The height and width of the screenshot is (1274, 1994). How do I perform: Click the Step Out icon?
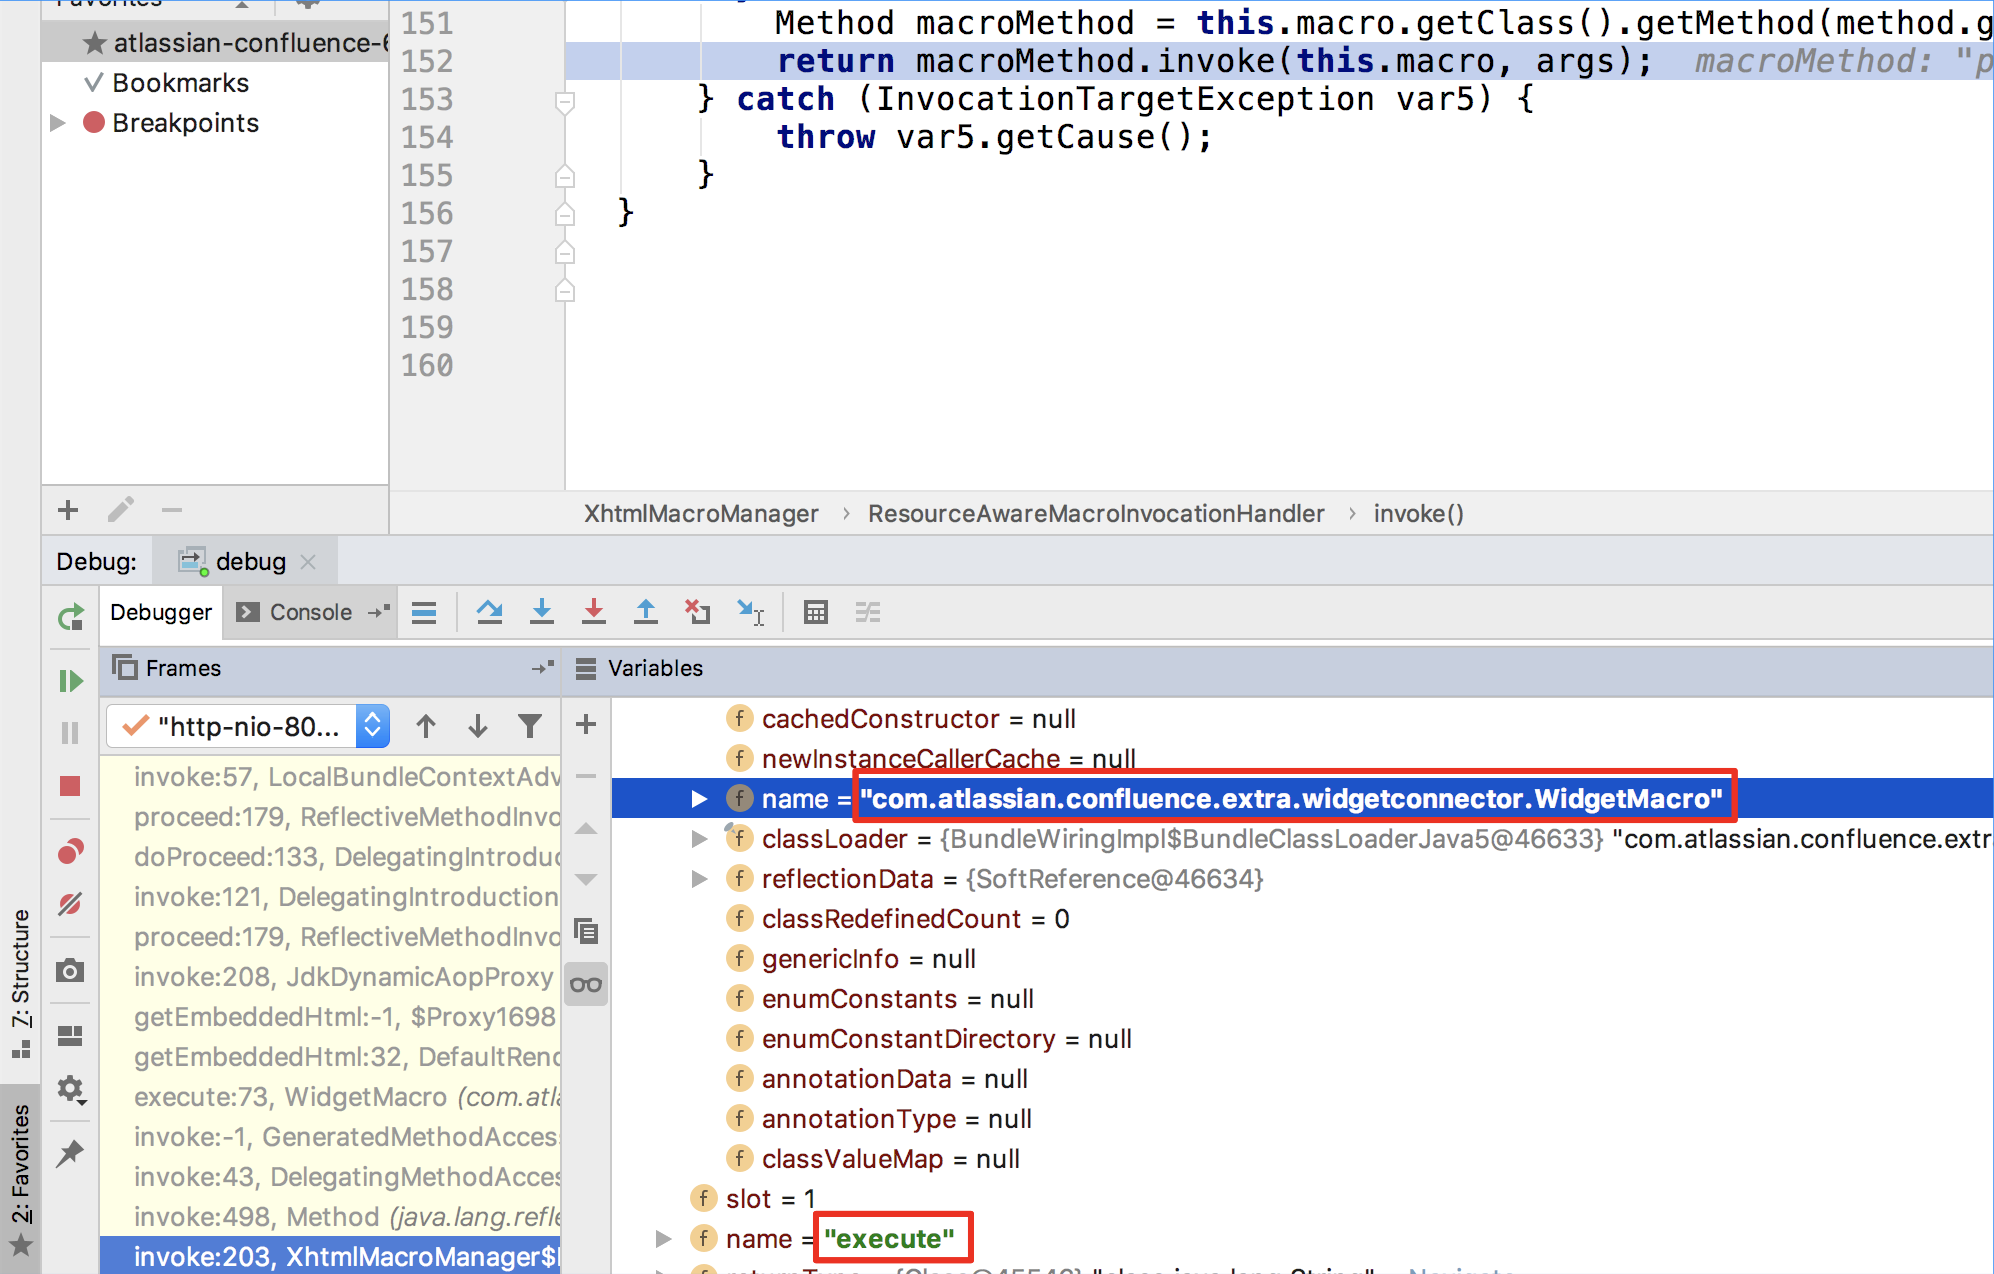tap(646, 612)
